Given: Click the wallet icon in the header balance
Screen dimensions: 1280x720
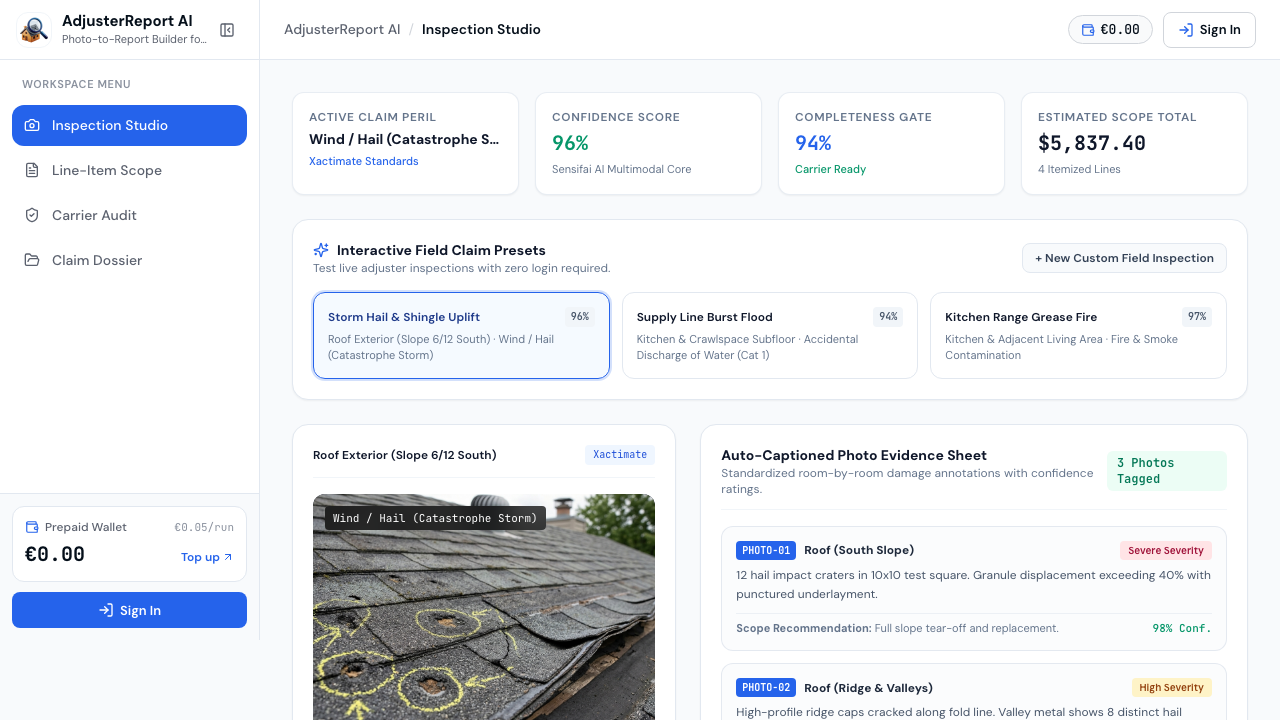Looking at the screenshot, I should (1088, 30).
